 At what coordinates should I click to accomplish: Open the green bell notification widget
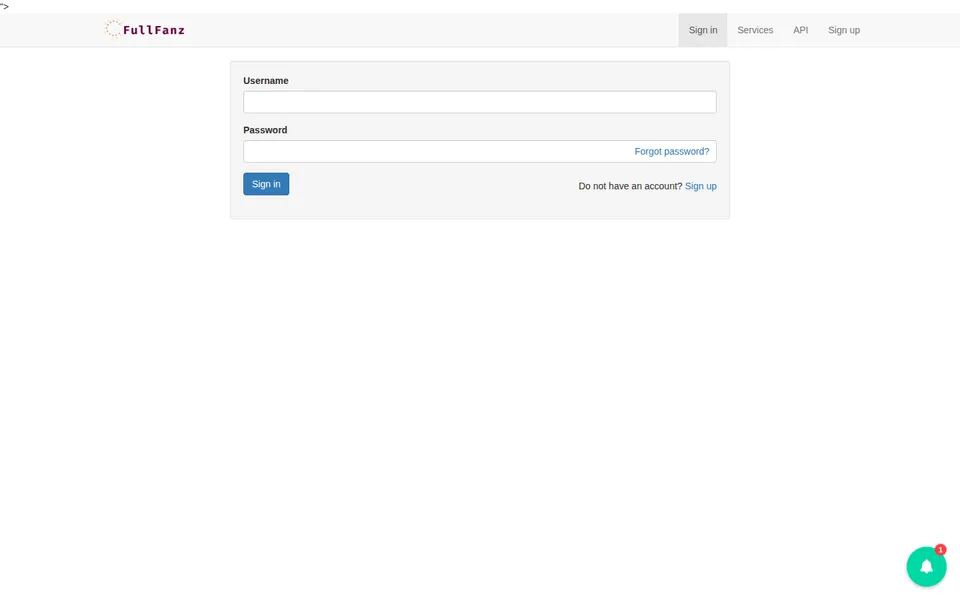[x=926, y=566]
